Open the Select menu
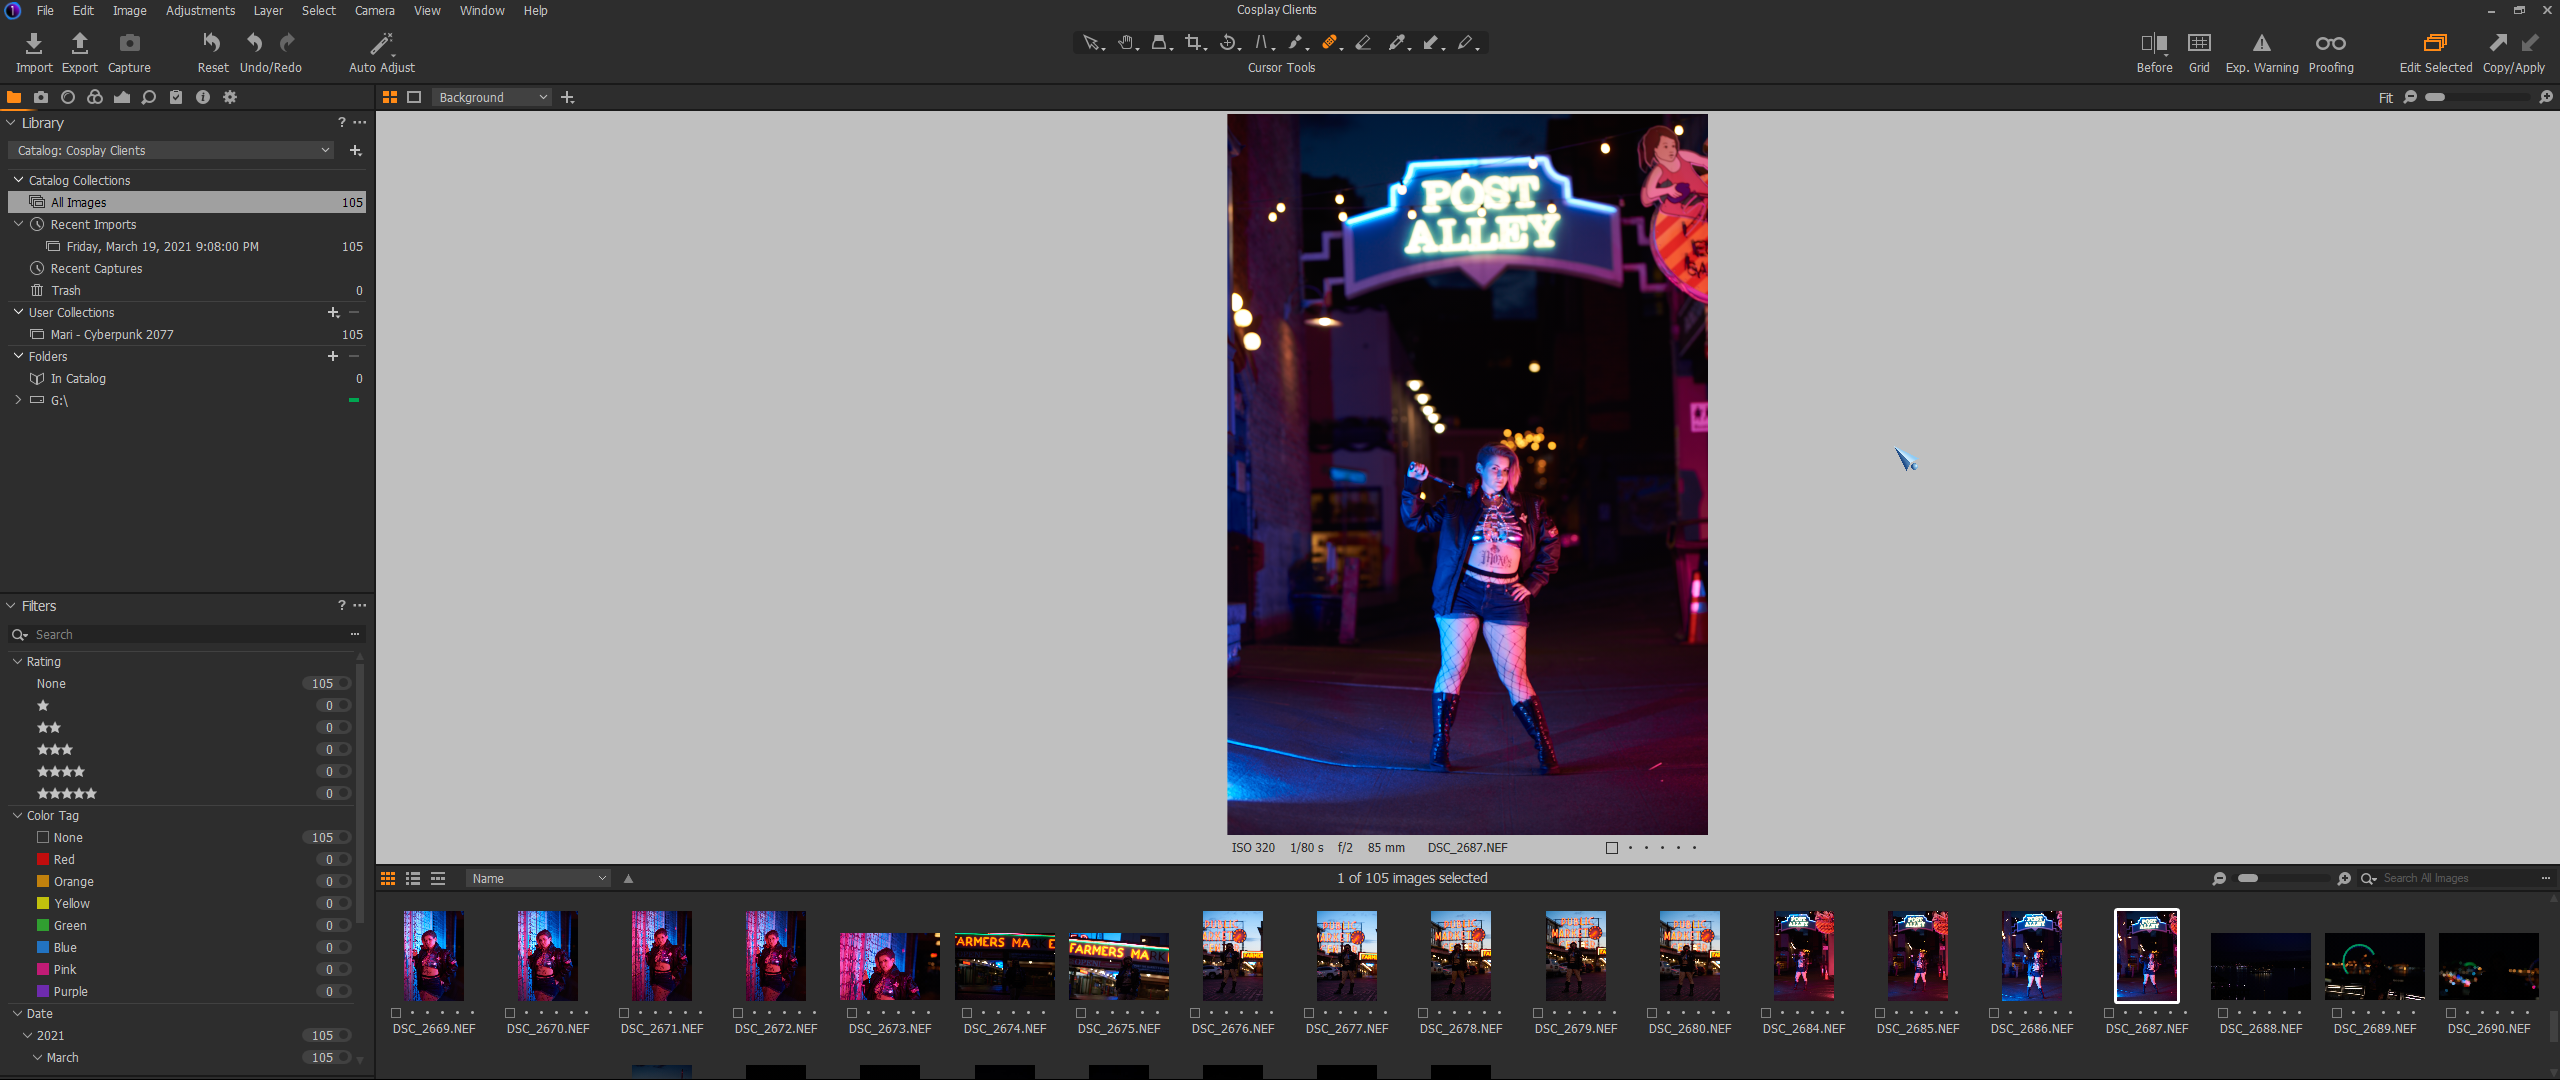This screenshot has height=1080, width=2560. (x=319, y=10)
